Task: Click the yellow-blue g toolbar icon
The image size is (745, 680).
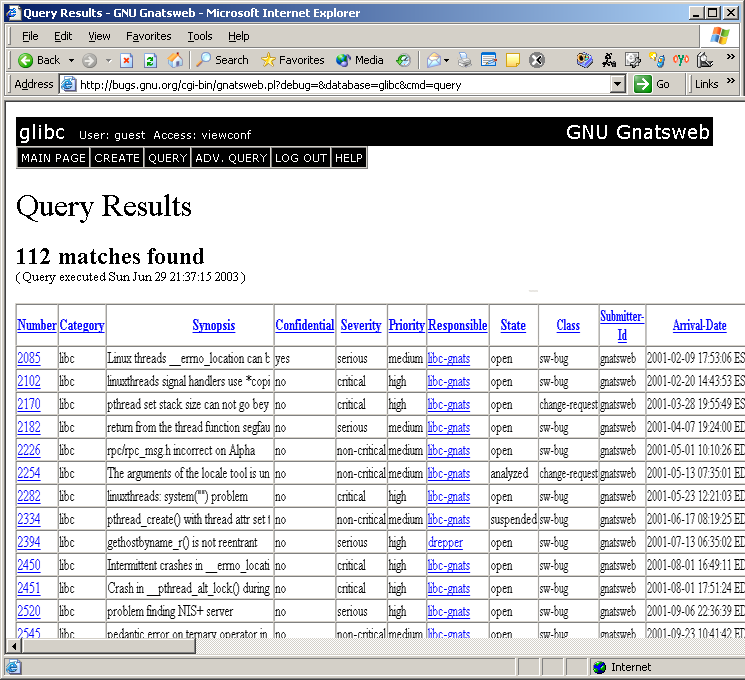Action: point(657,60)
